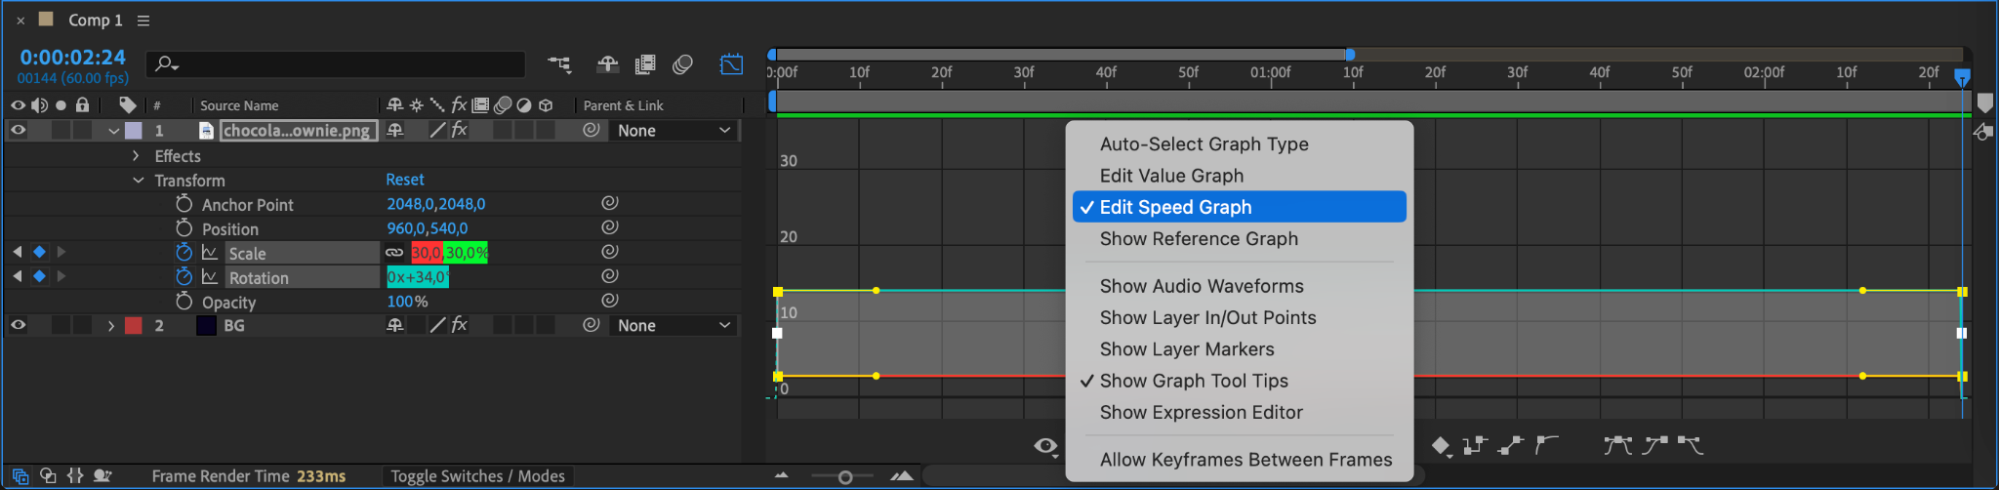
Task: Open the Composition Mini-Flowchart icon
Action: point(559,65)
